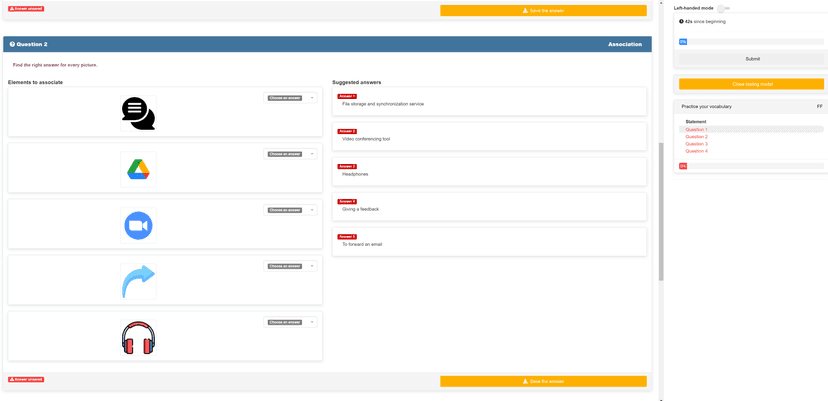Open answer dropdown for Google Drive picture
This screenshot has height=401, width=828.
(x=290, y=154)
